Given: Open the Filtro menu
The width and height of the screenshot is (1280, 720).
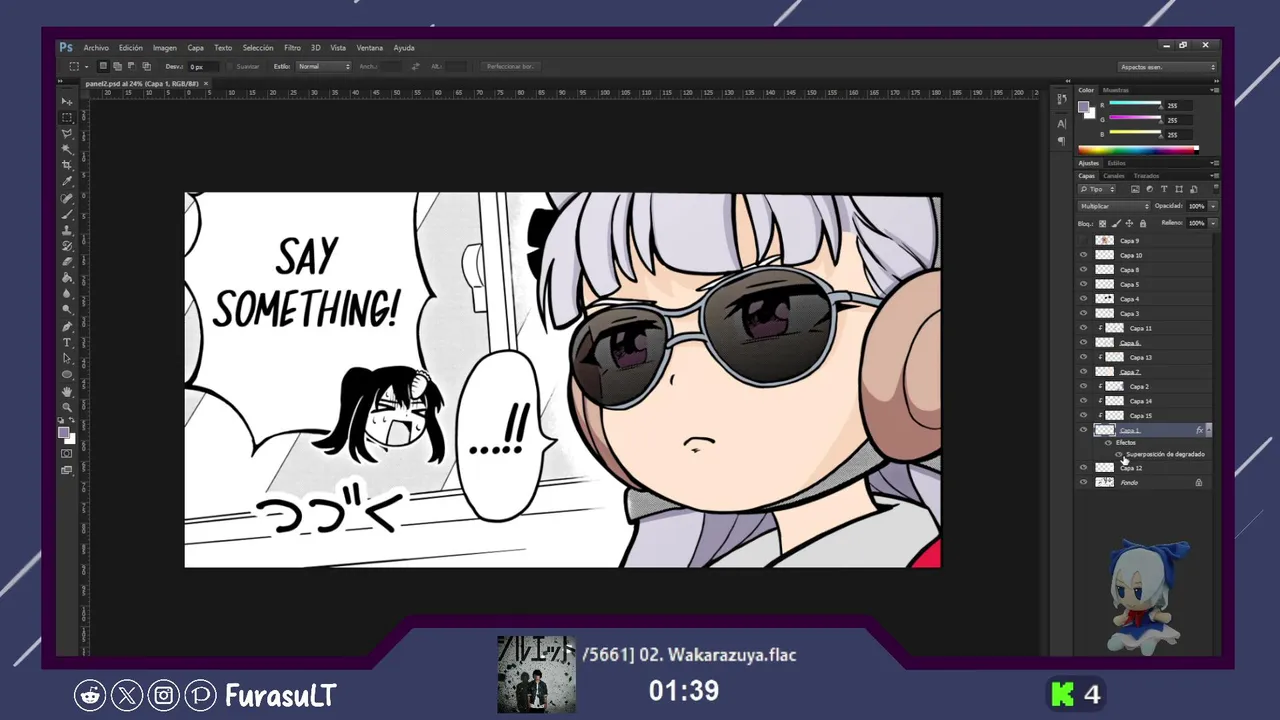Looking at the screenshot, I should coord(292,47).
